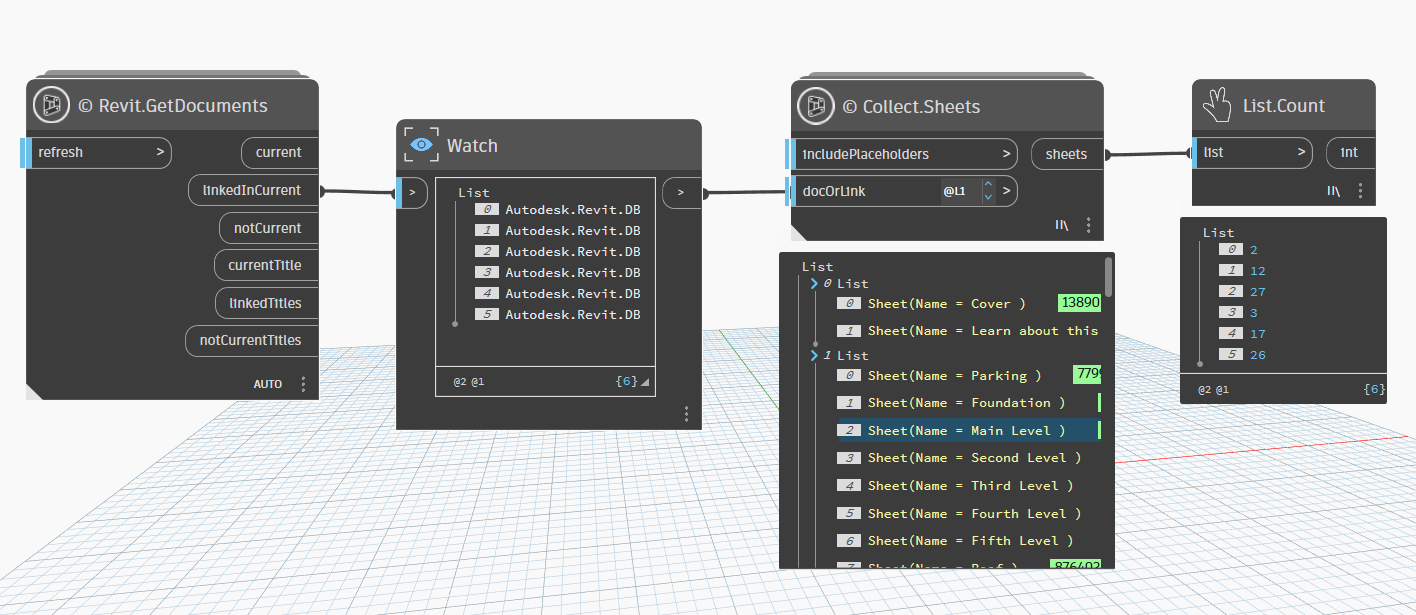Image resolution: width=1416 pixels, height=615 pixels.
Task: Click the green ID tag beside Parking sheet
Action: (1087, 375)
